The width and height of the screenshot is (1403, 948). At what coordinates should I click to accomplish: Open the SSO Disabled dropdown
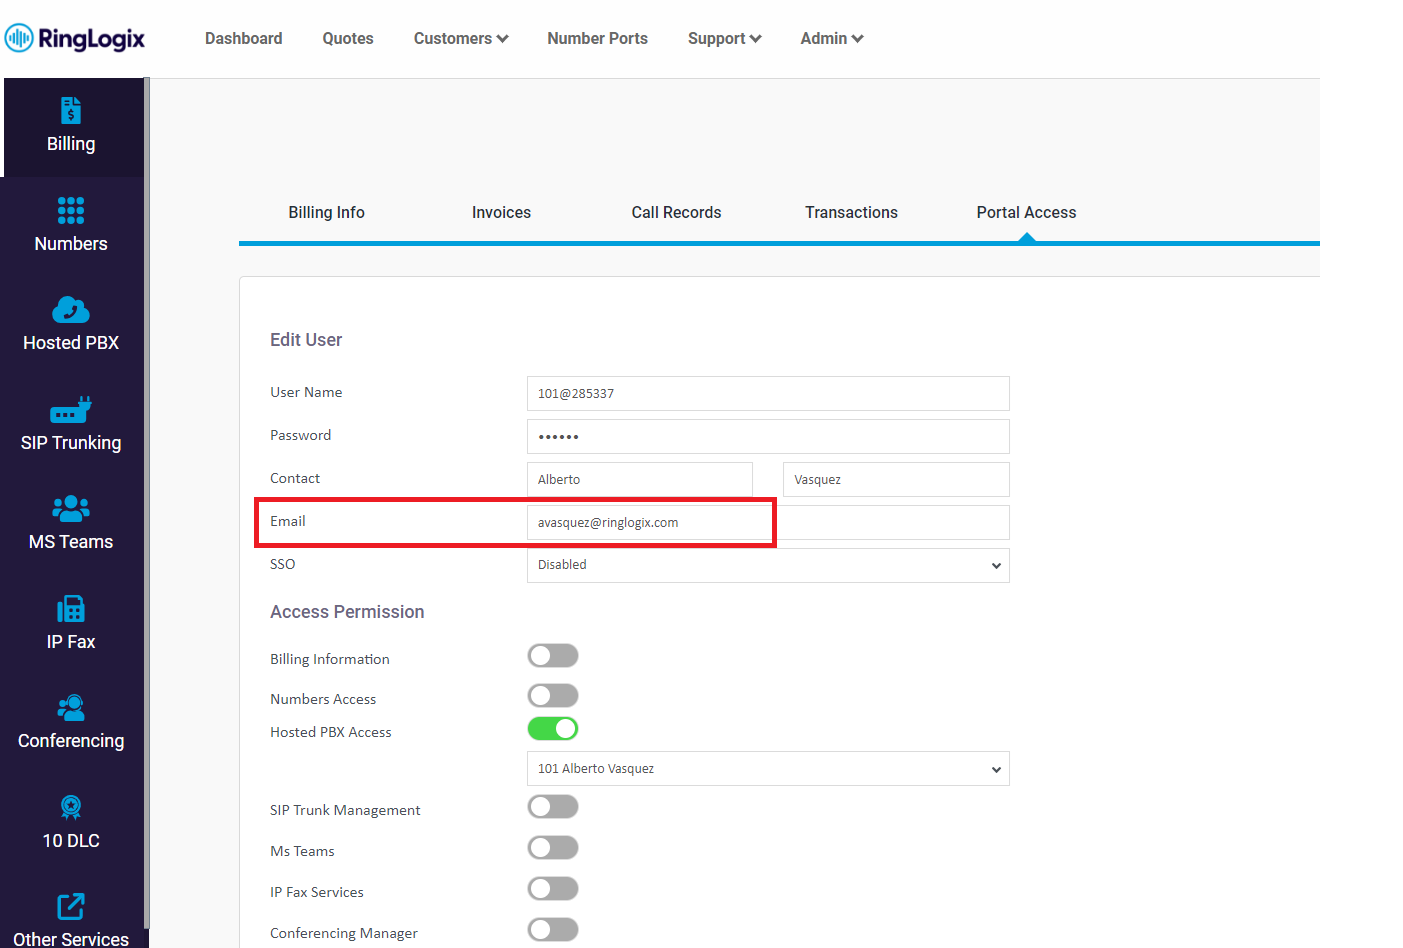[768, 565]
